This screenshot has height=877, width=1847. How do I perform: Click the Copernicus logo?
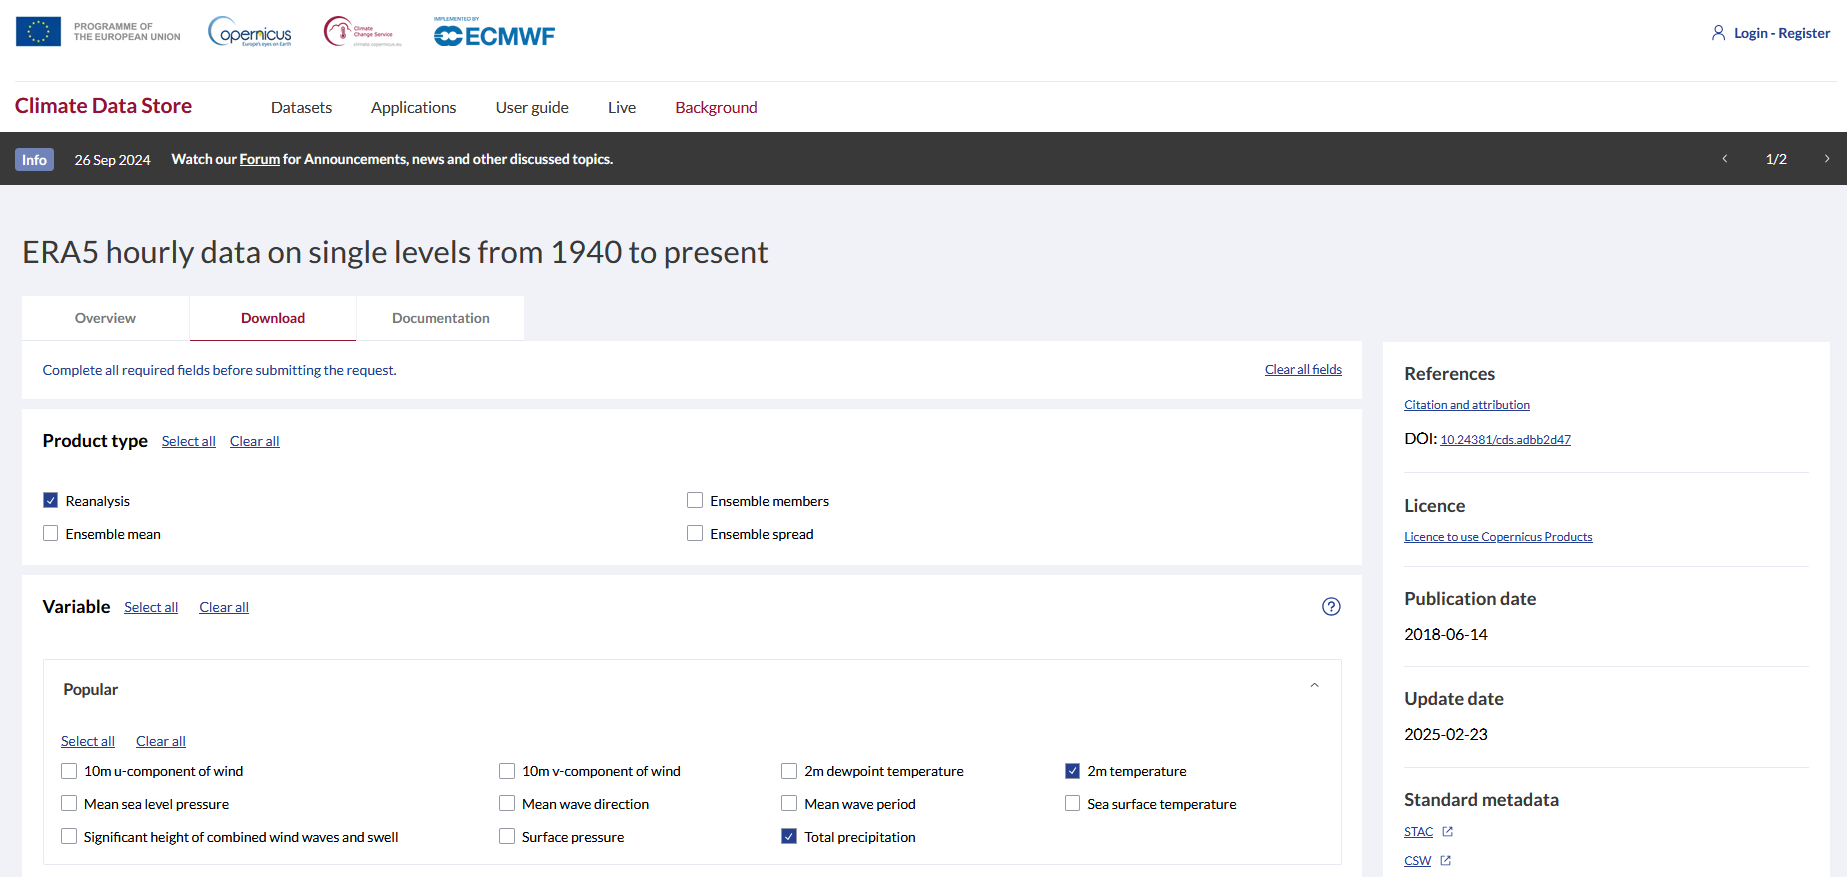[x=250, y=32]
